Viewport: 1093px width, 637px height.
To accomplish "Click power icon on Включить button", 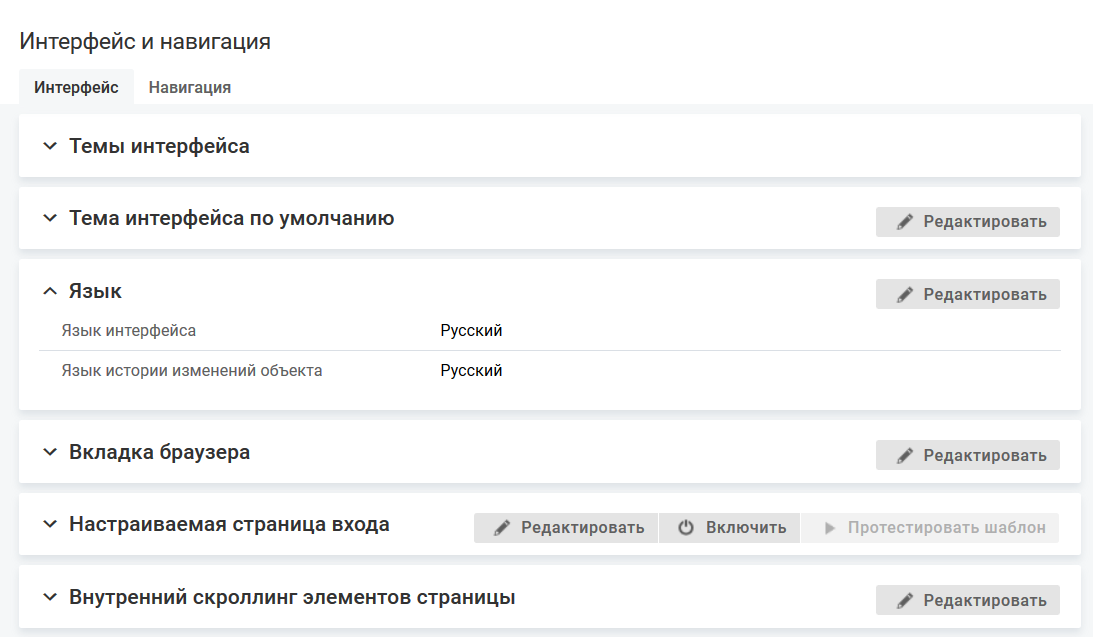I will coord(686,528).
